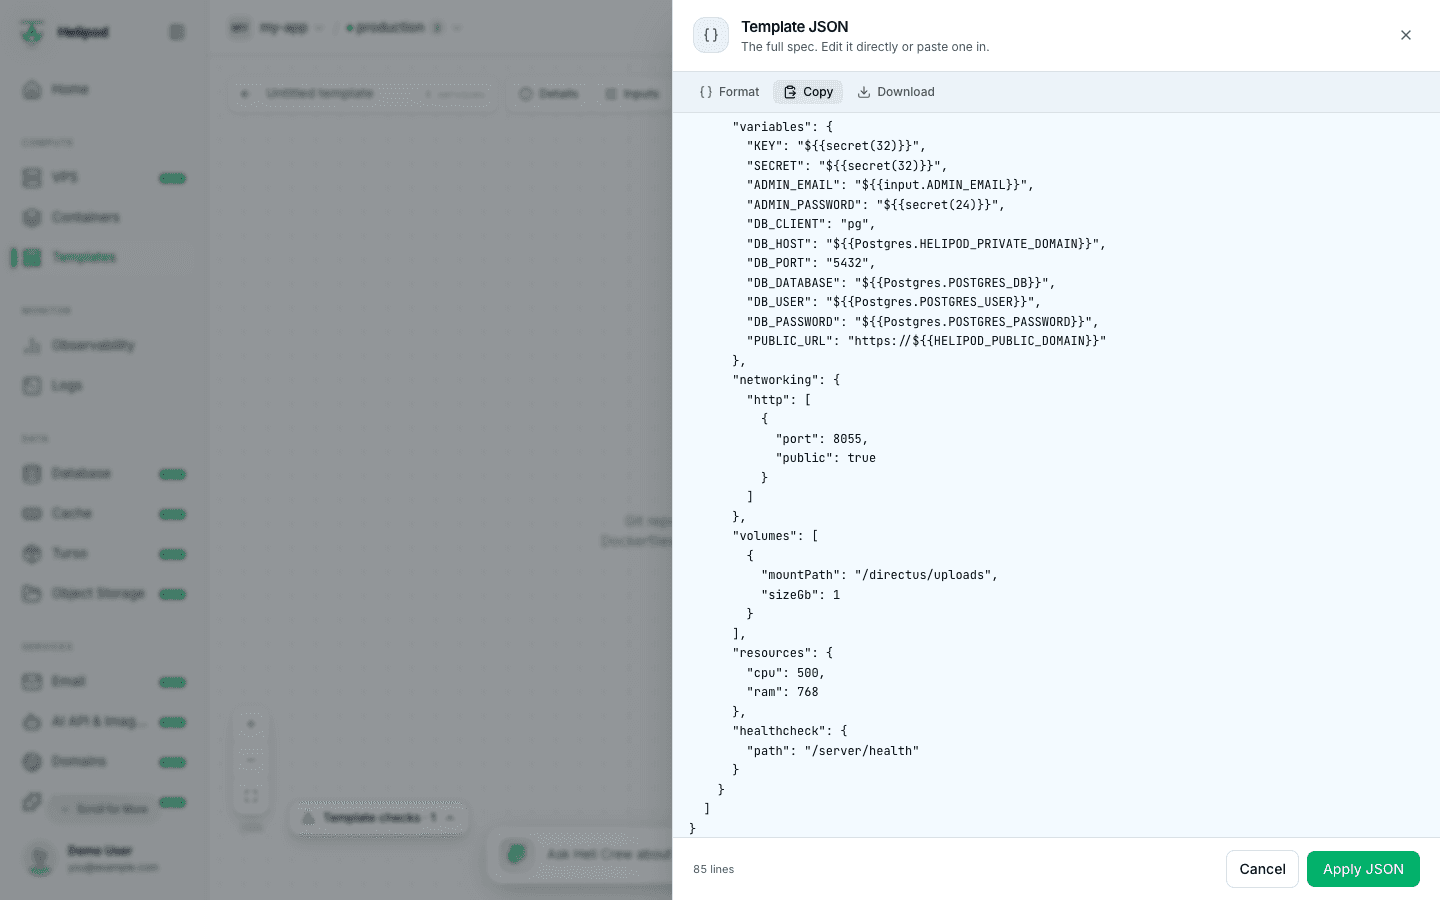Click the "DB_PORT": "5432" line

(811, 263)
